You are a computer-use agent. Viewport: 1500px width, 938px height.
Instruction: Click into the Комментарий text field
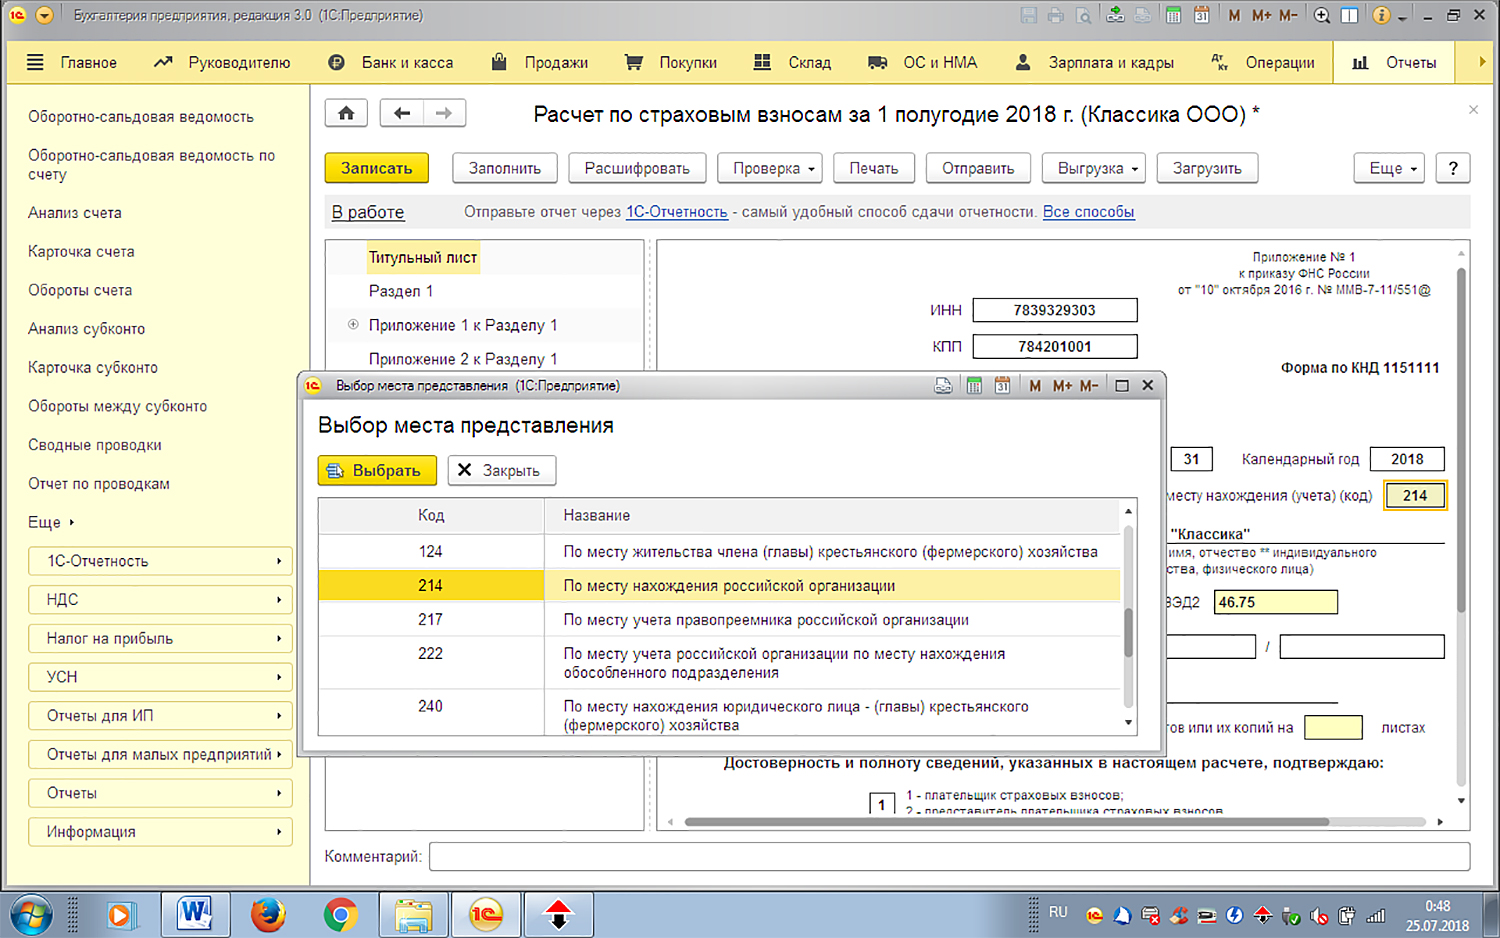point(948,857)
